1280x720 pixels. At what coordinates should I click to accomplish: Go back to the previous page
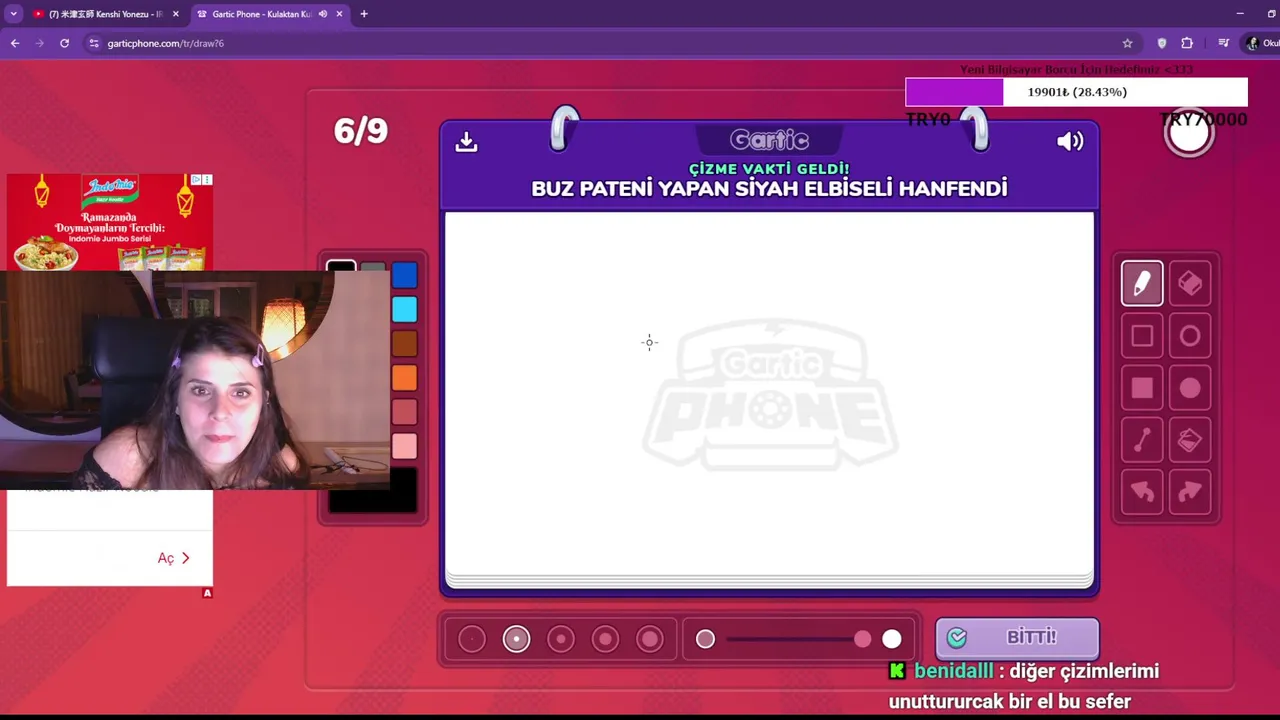point(15,43)
